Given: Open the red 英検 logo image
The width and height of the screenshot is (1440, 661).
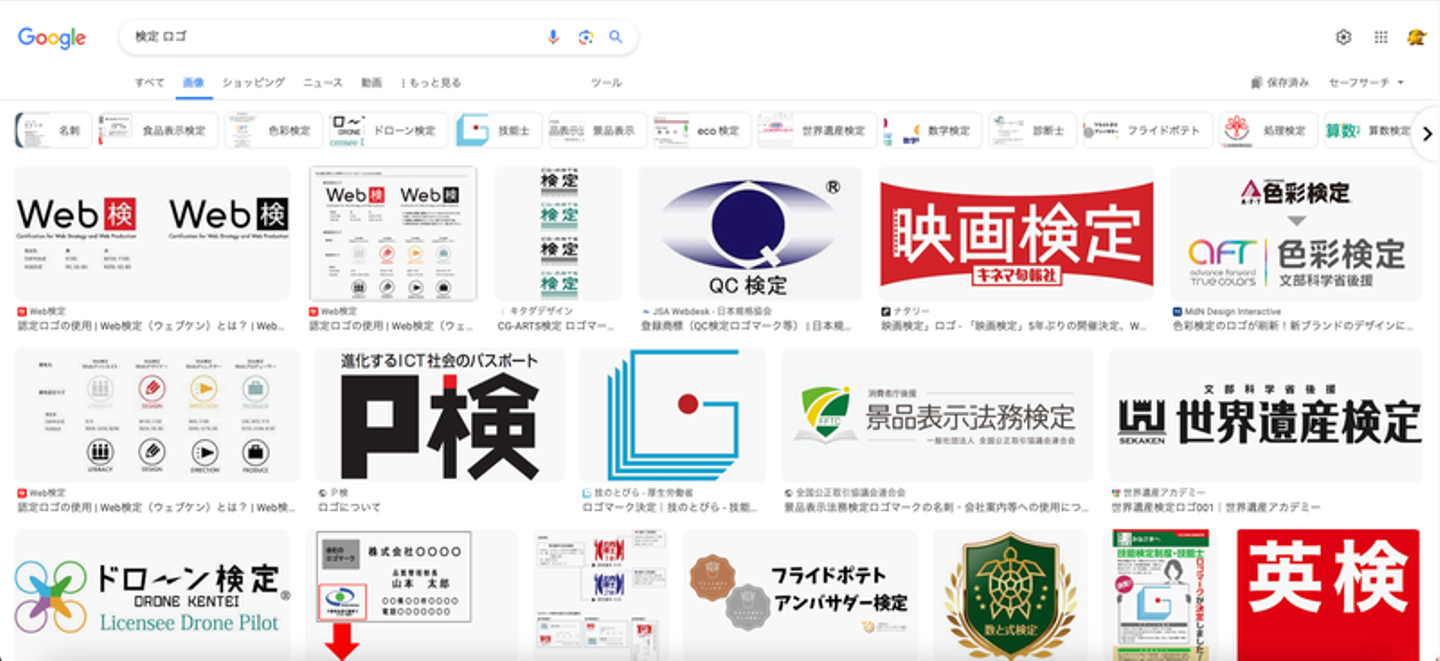Looking at the screenshot, I should point(1329,594).
